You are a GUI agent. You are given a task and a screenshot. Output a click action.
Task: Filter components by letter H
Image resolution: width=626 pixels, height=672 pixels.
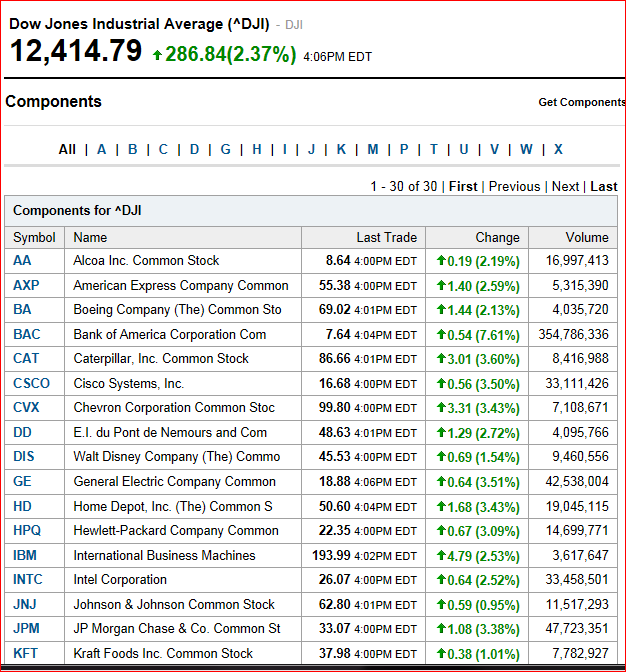[257, 149]
